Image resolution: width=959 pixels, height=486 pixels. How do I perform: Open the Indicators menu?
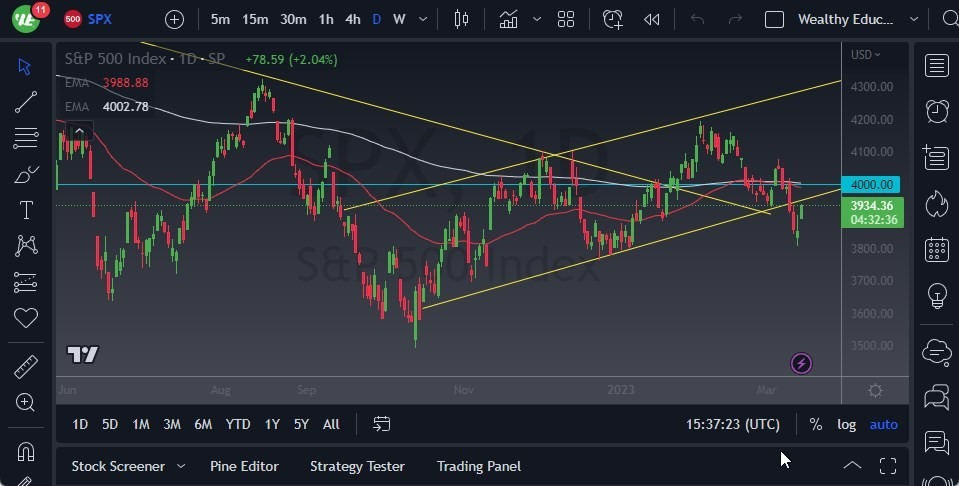coord(508,20)
